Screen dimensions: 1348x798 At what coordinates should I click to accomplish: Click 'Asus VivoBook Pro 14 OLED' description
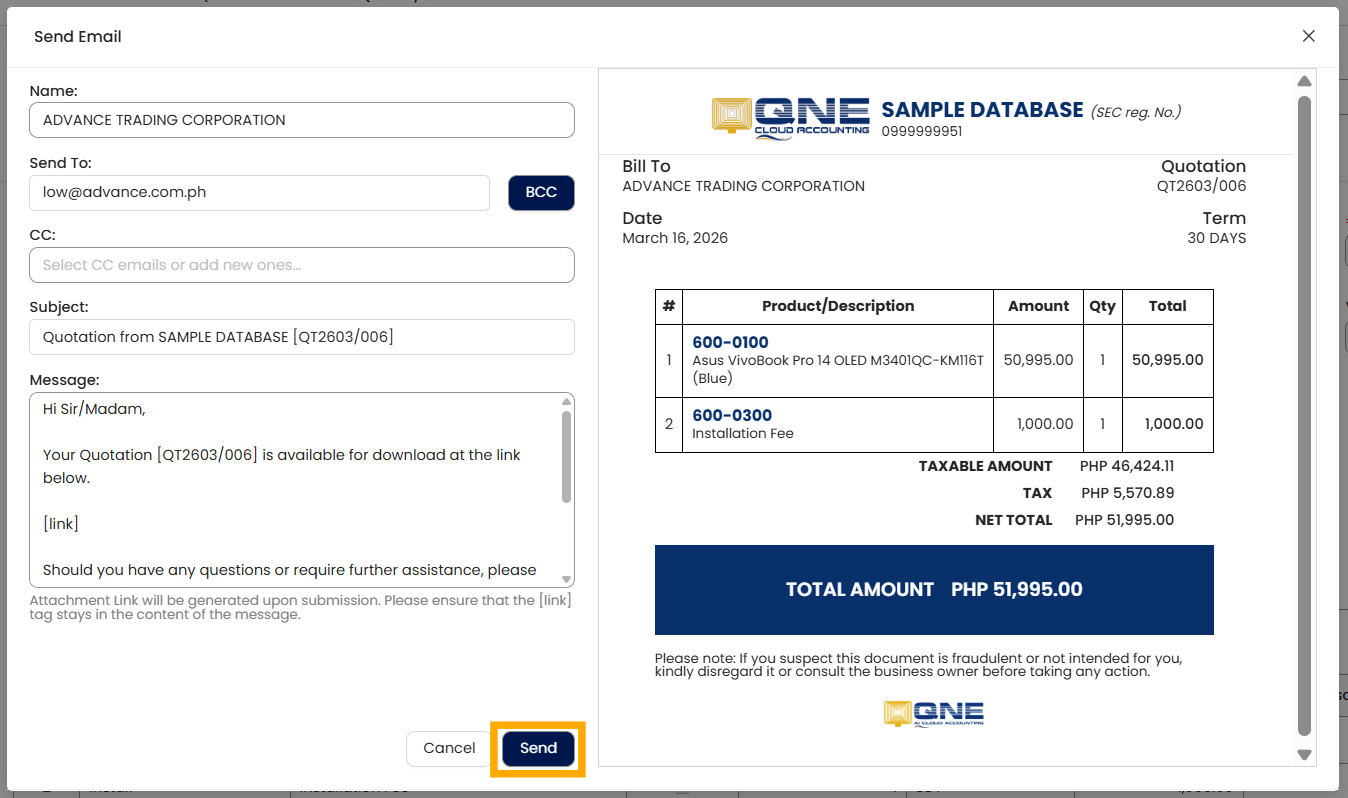838,369
